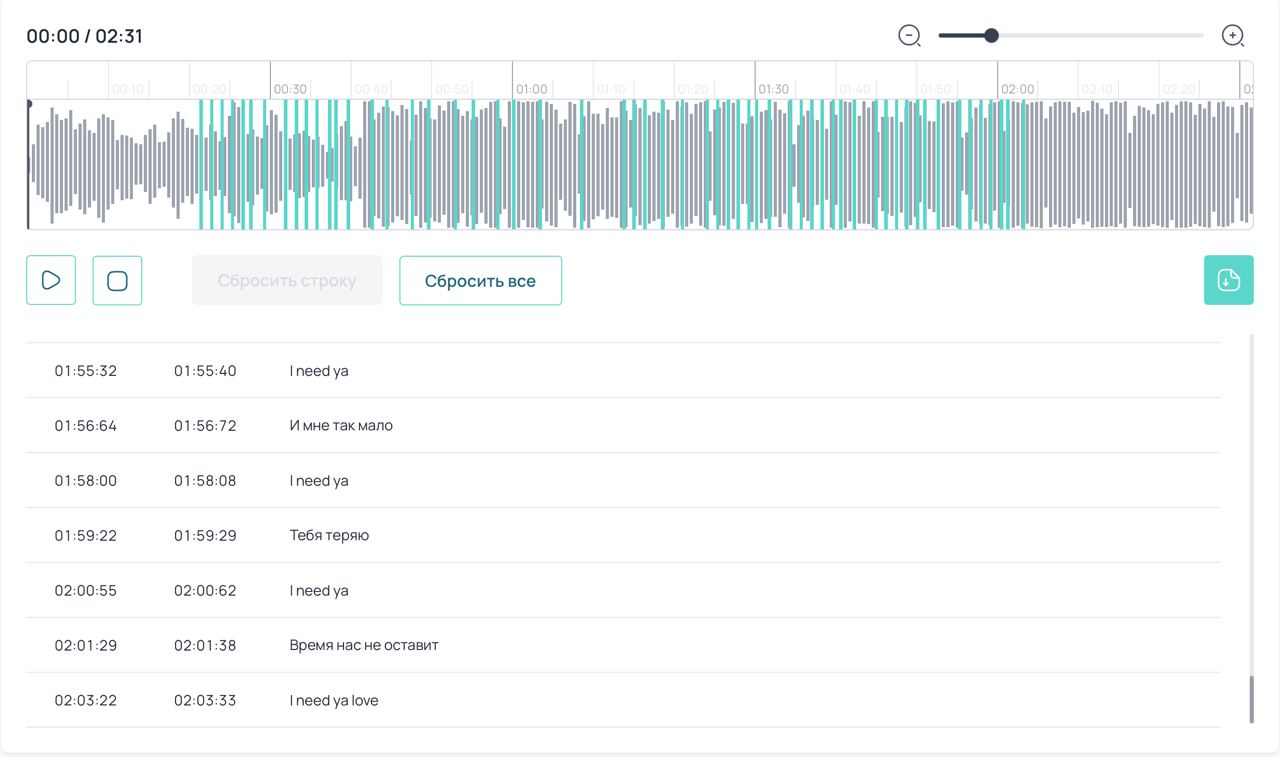Select the line 'I need ya love'
The image size is (1280, 757).
tap(334, 701)
